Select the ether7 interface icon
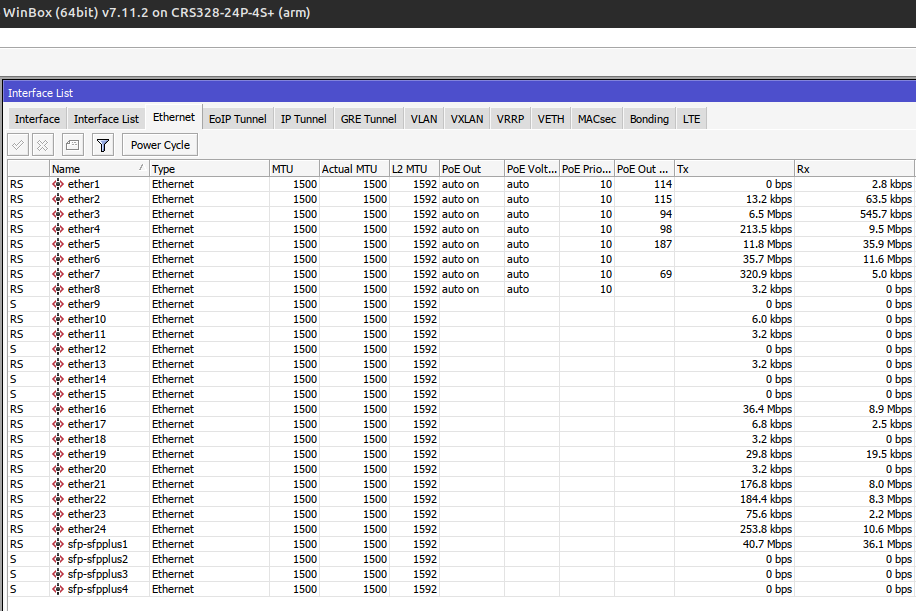 (x=58, y=274)
